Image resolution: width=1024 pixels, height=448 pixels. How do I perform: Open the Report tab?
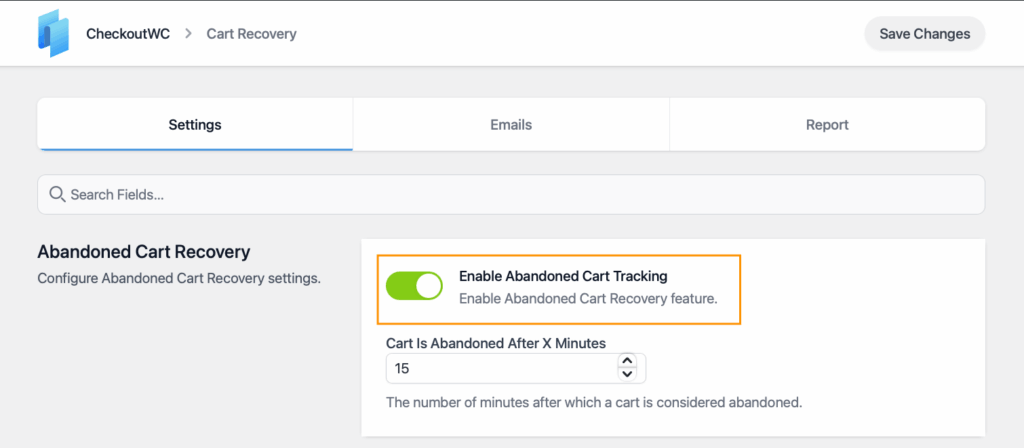pos(827,125)
